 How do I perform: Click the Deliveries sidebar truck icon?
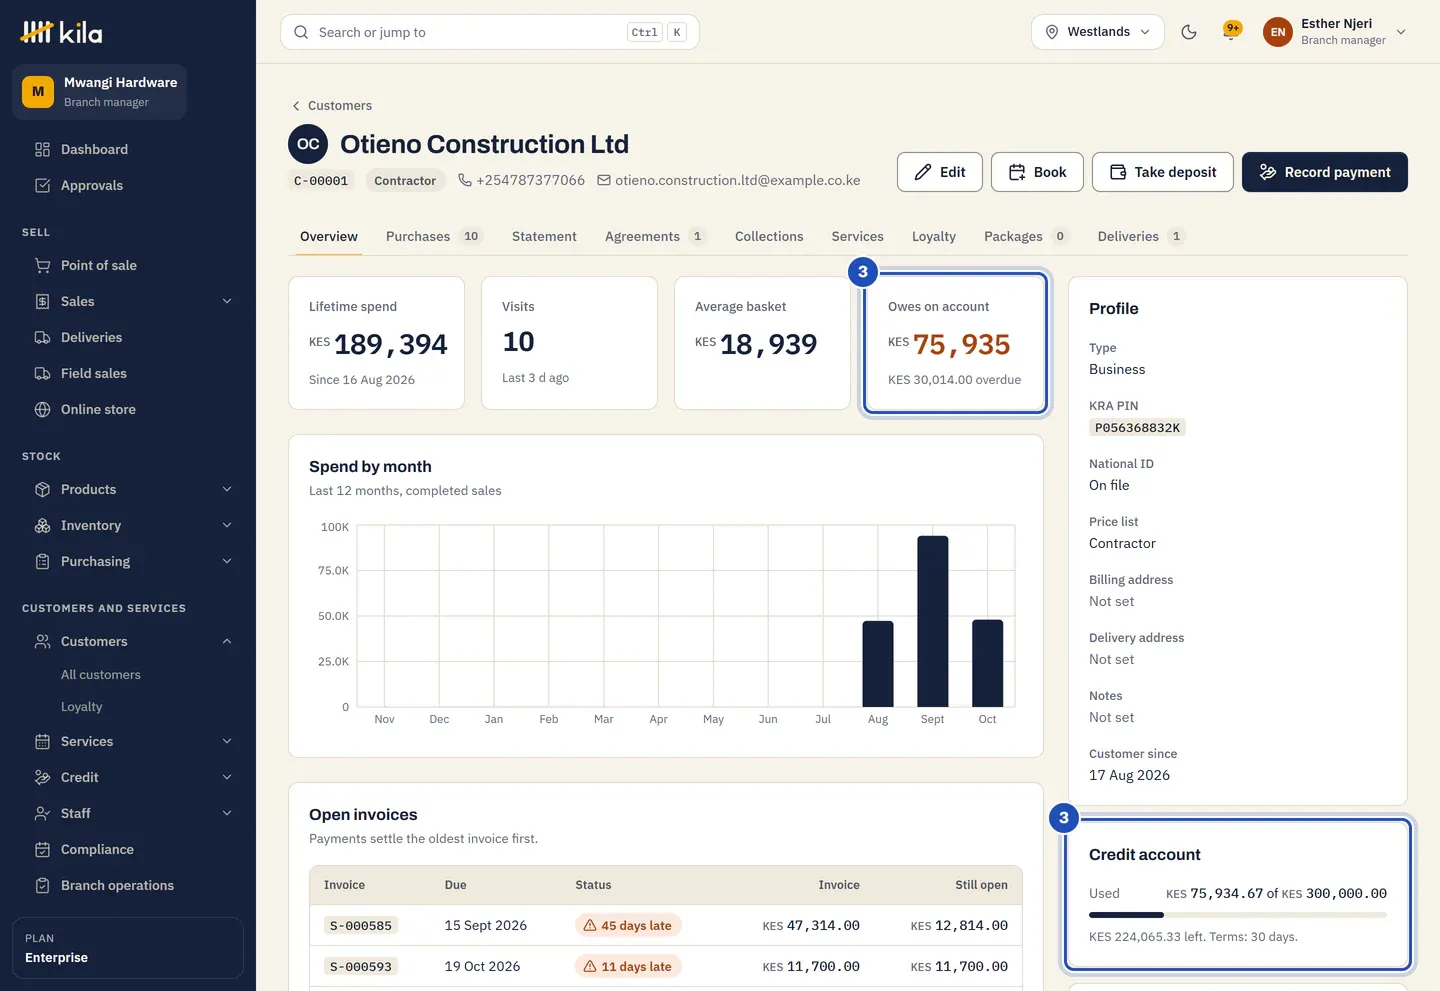point(42,337)
